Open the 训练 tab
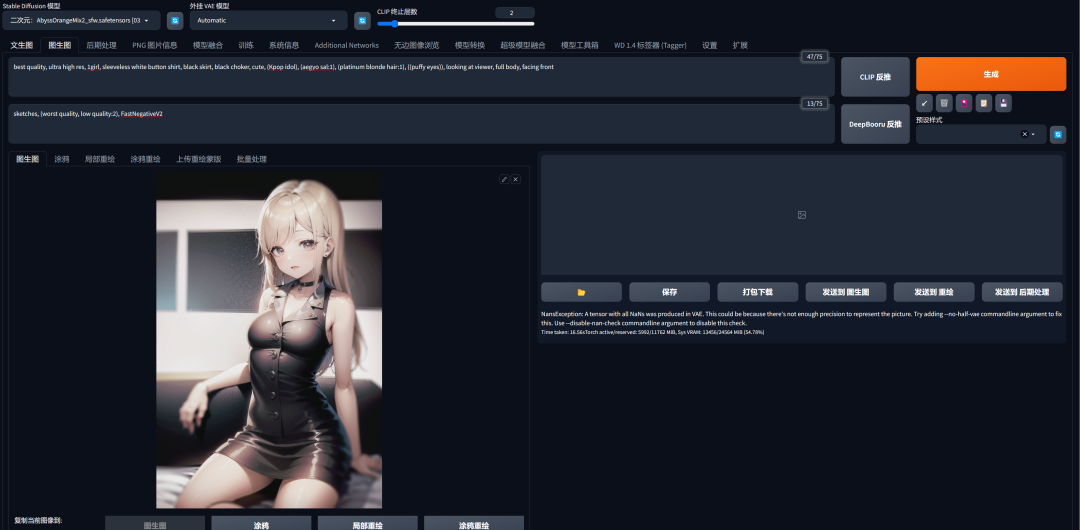 (246, 45)
